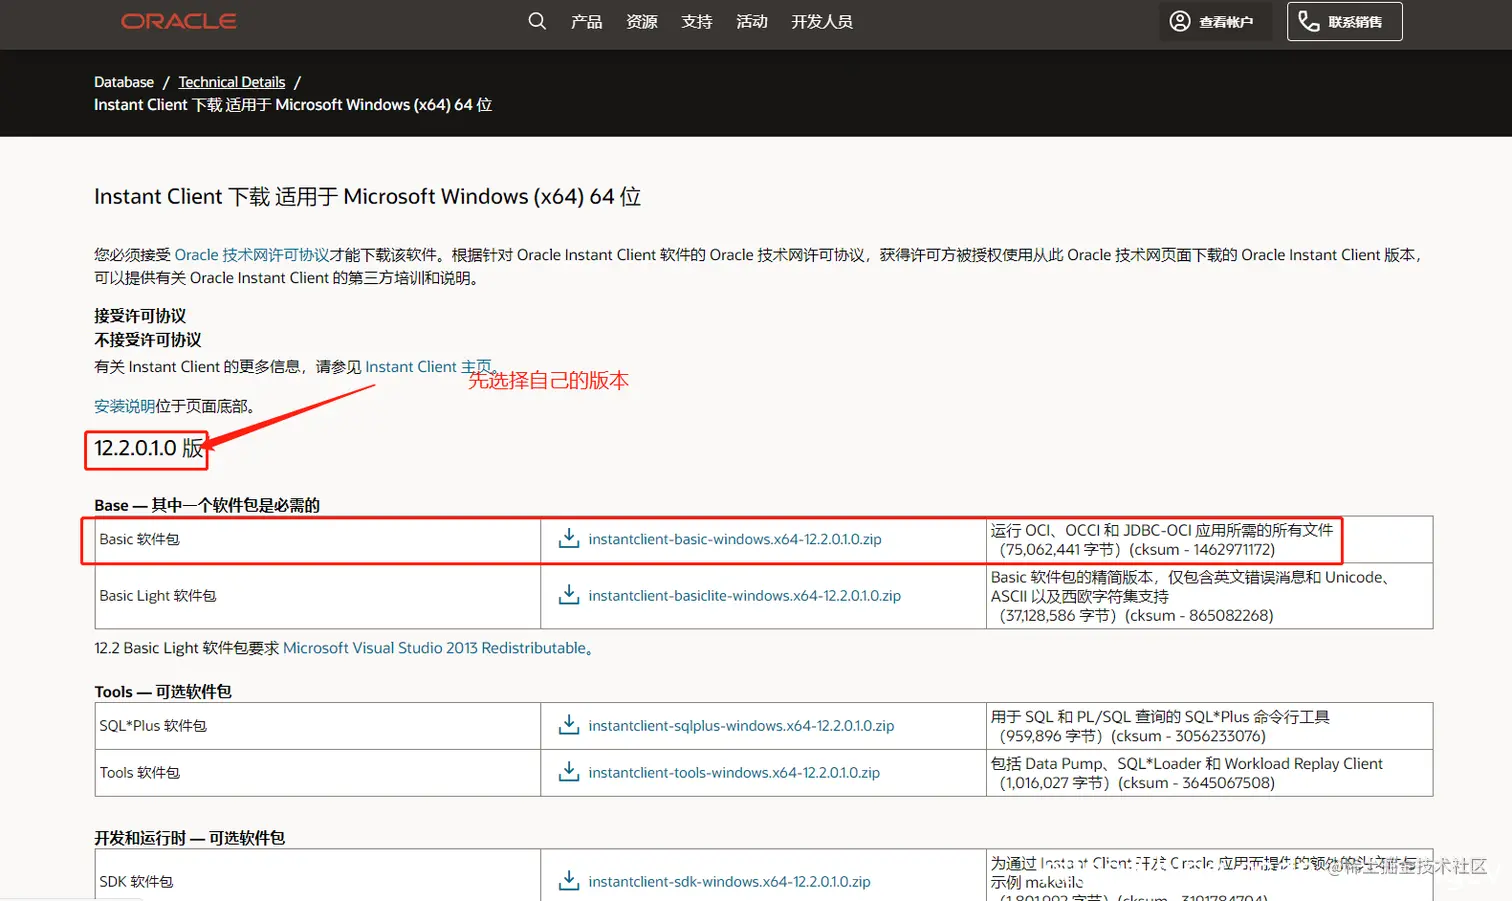Viewport: 1512px width, 901px height.
Task: Click the cksum - 3645067508 description cell
Action: (x=1210, y=773)
